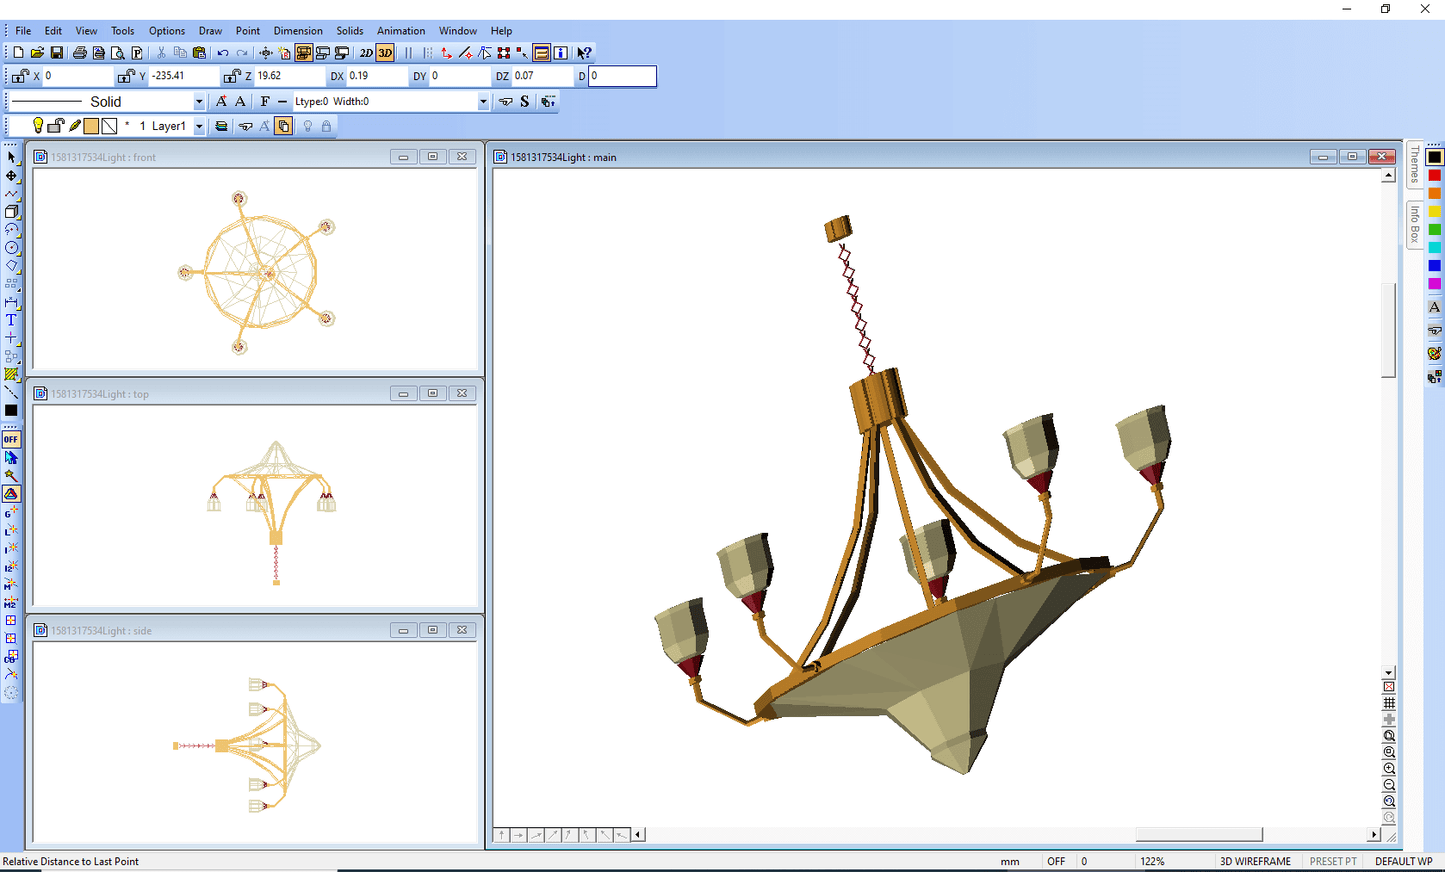Toggle the layer visibility light bulb
This screenshot has width=1445, height=872.
tap(39, 125)
